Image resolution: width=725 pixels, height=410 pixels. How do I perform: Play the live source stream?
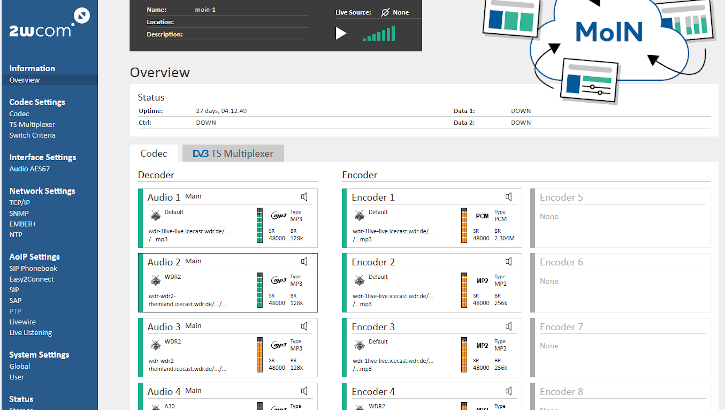click(341, 33)
